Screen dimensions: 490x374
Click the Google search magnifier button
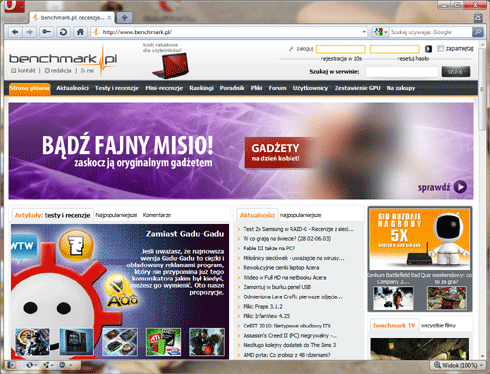(x=477, y=32)
